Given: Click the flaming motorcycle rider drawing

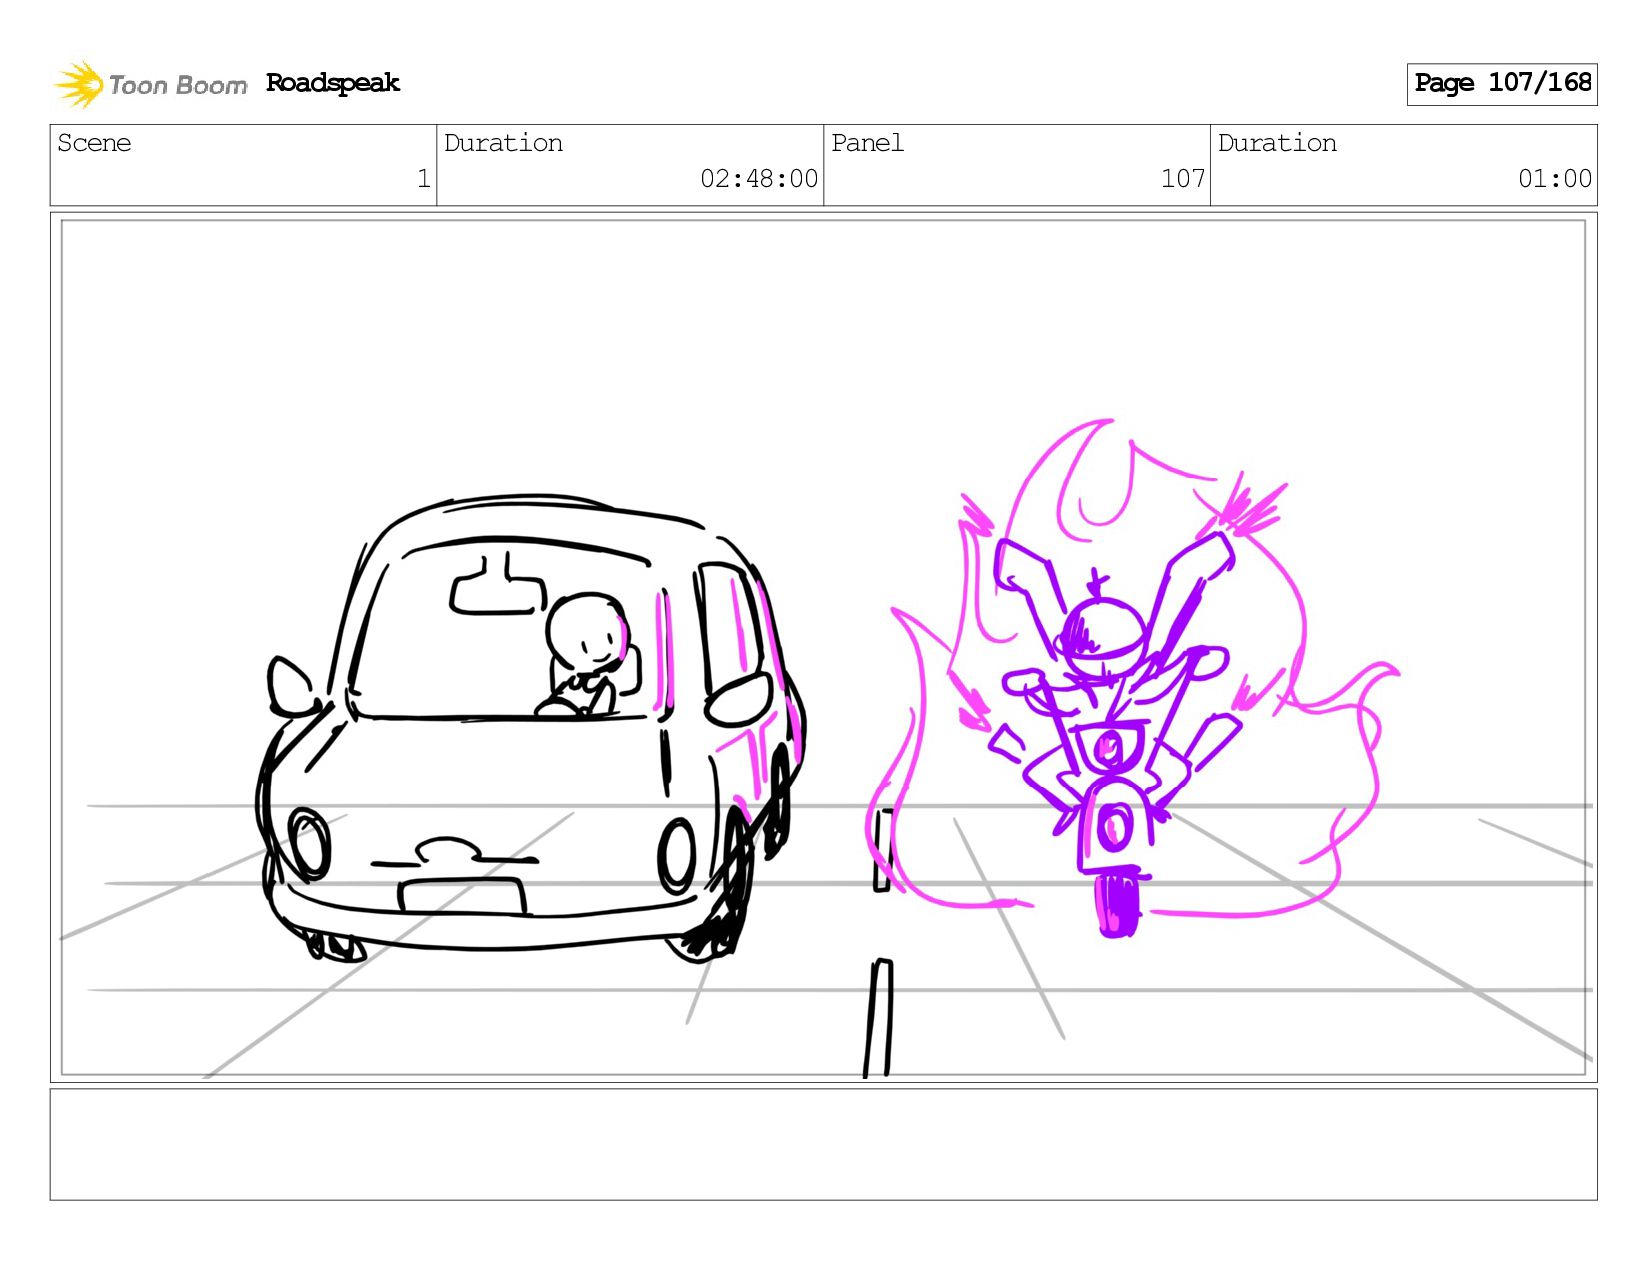Looking at the screenshot, I should [1135, 680].
